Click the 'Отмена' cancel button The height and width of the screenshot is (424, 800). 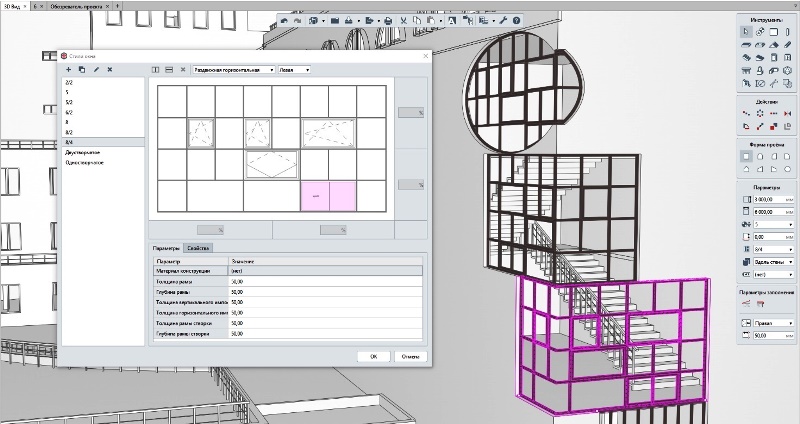pos(410,357)
